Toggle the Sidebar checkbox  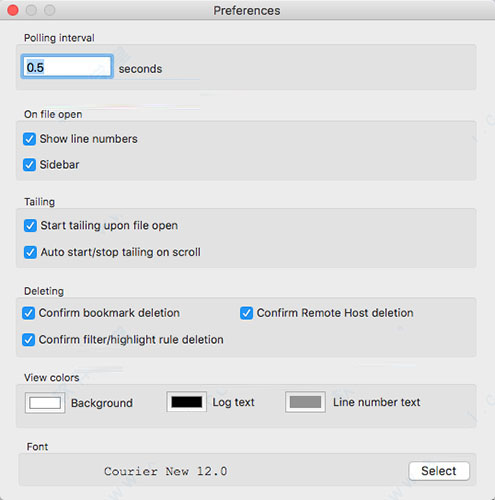(x=29, y=165)
